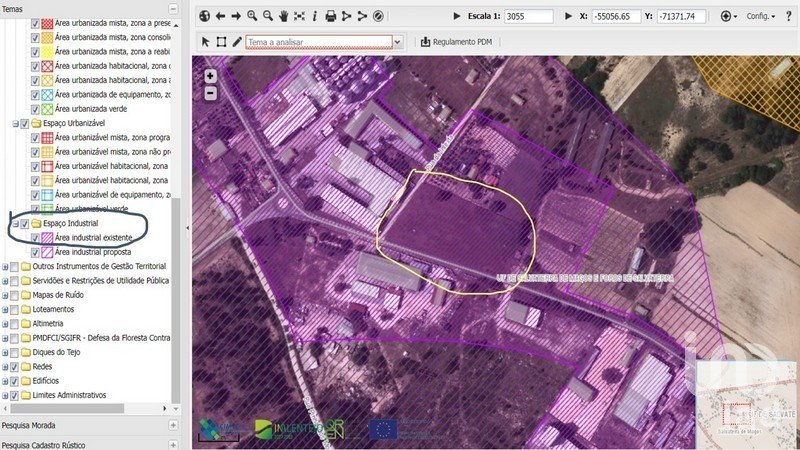Select the pan hand tool
Viewport: 800px width, 450px height.
(284, 17)
